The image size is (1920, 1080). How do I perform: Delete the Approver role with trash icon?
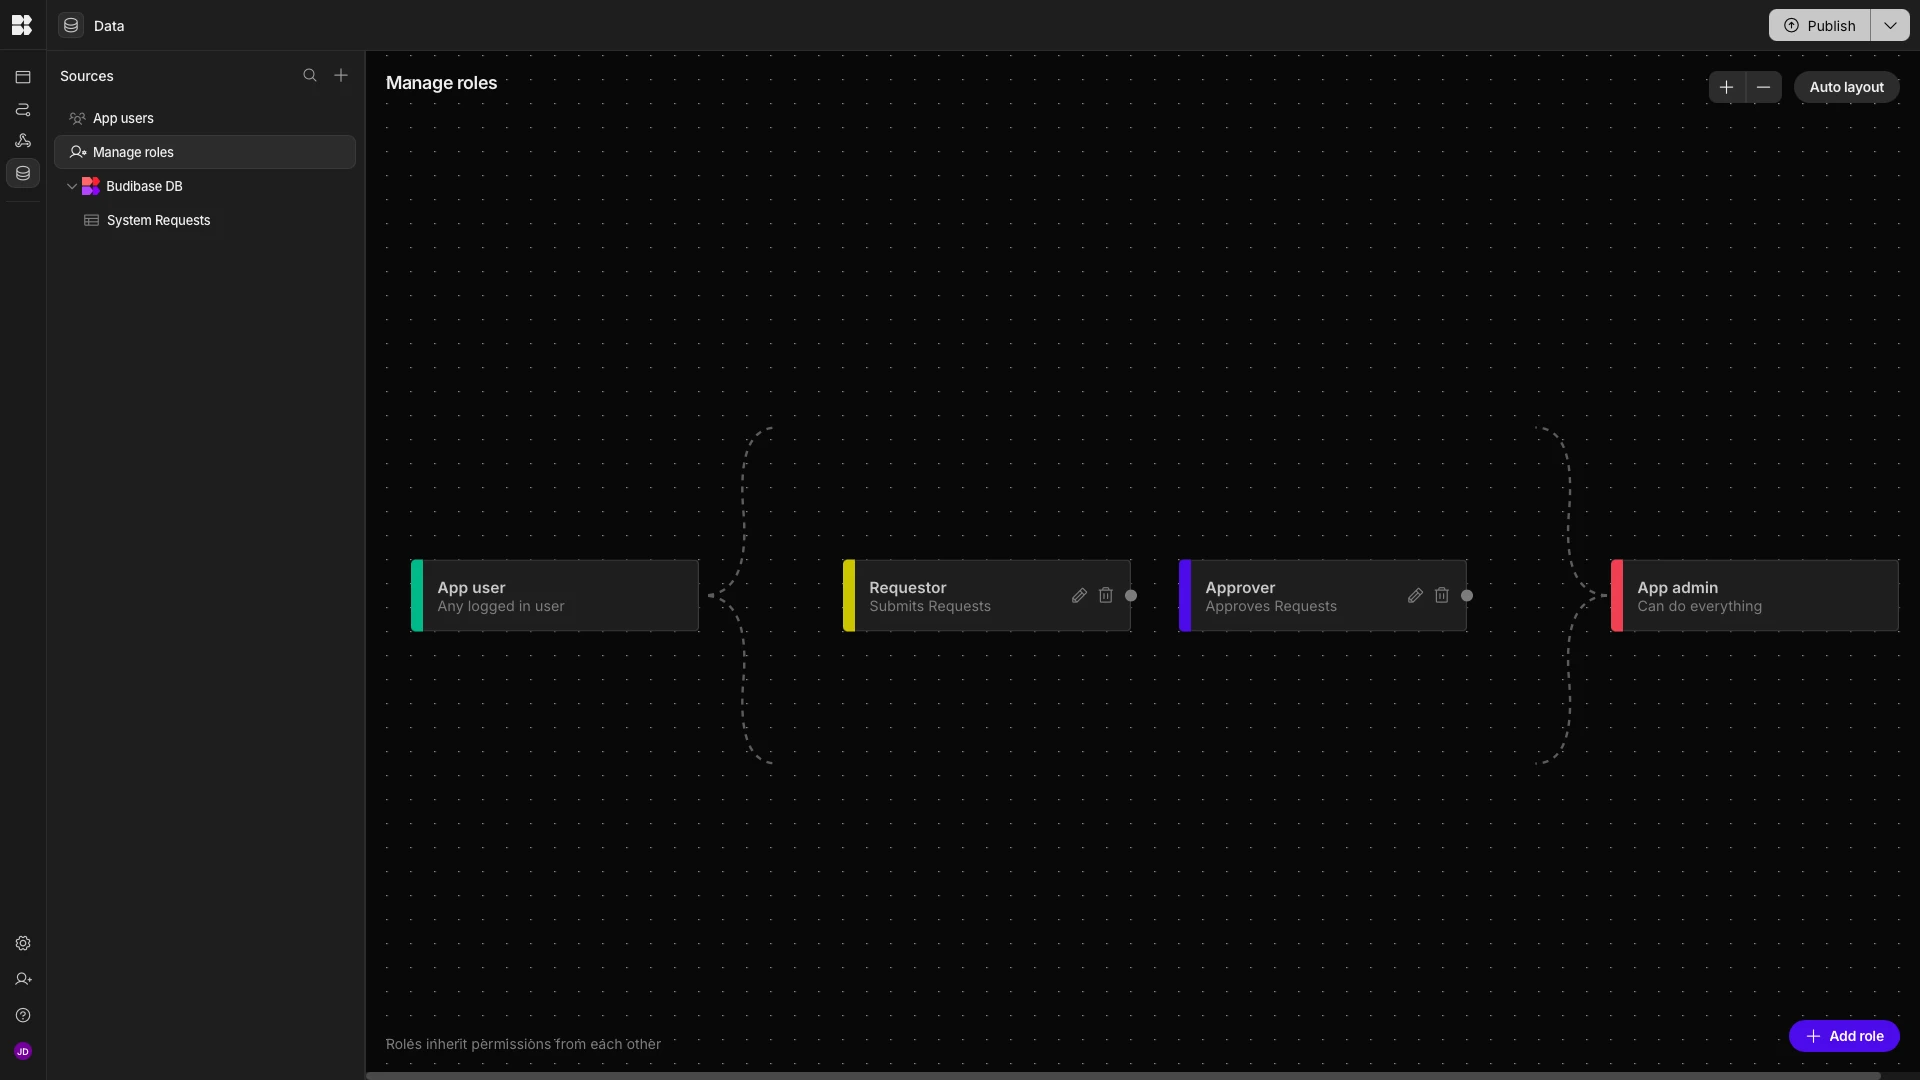1442,596
